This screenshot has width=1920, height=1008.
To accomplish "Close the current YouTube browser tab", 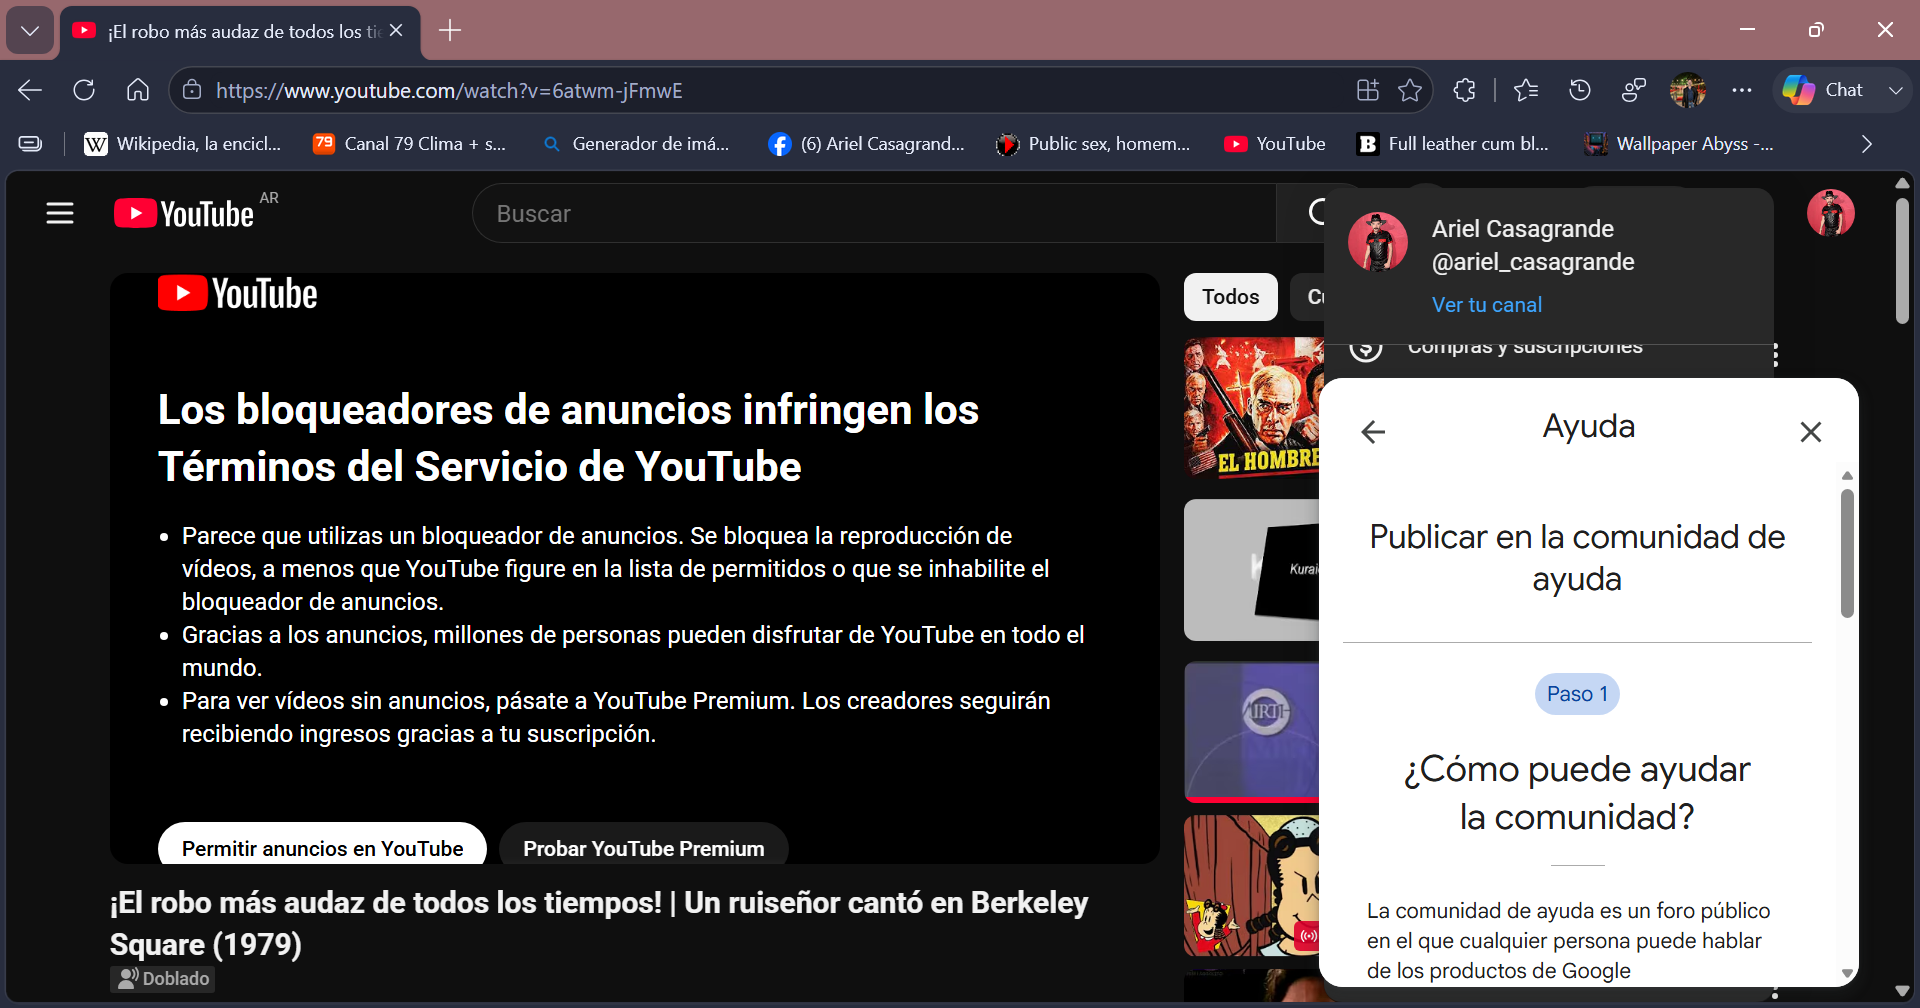I will (x=396, y=31).
